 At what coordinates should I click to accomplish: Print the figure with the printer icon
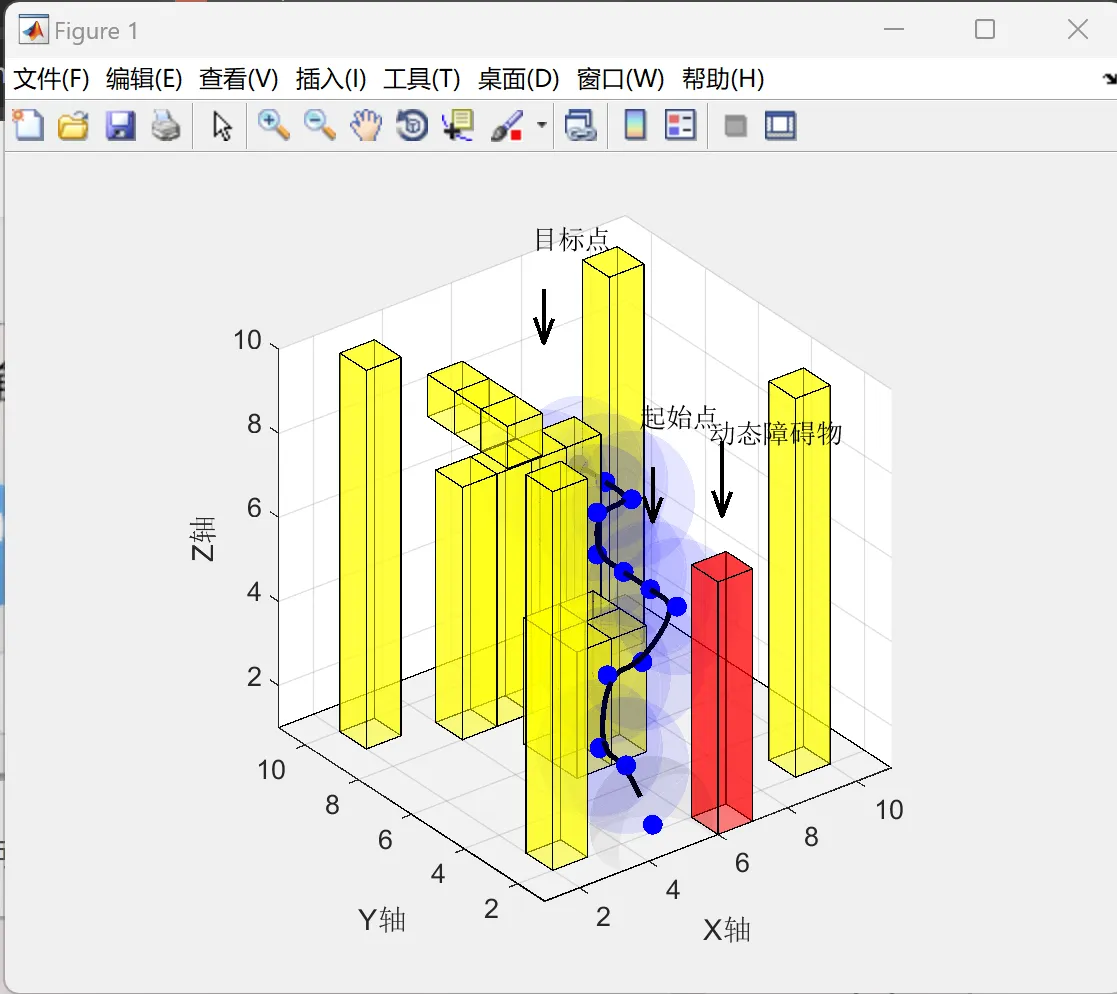tap(166, 125)
